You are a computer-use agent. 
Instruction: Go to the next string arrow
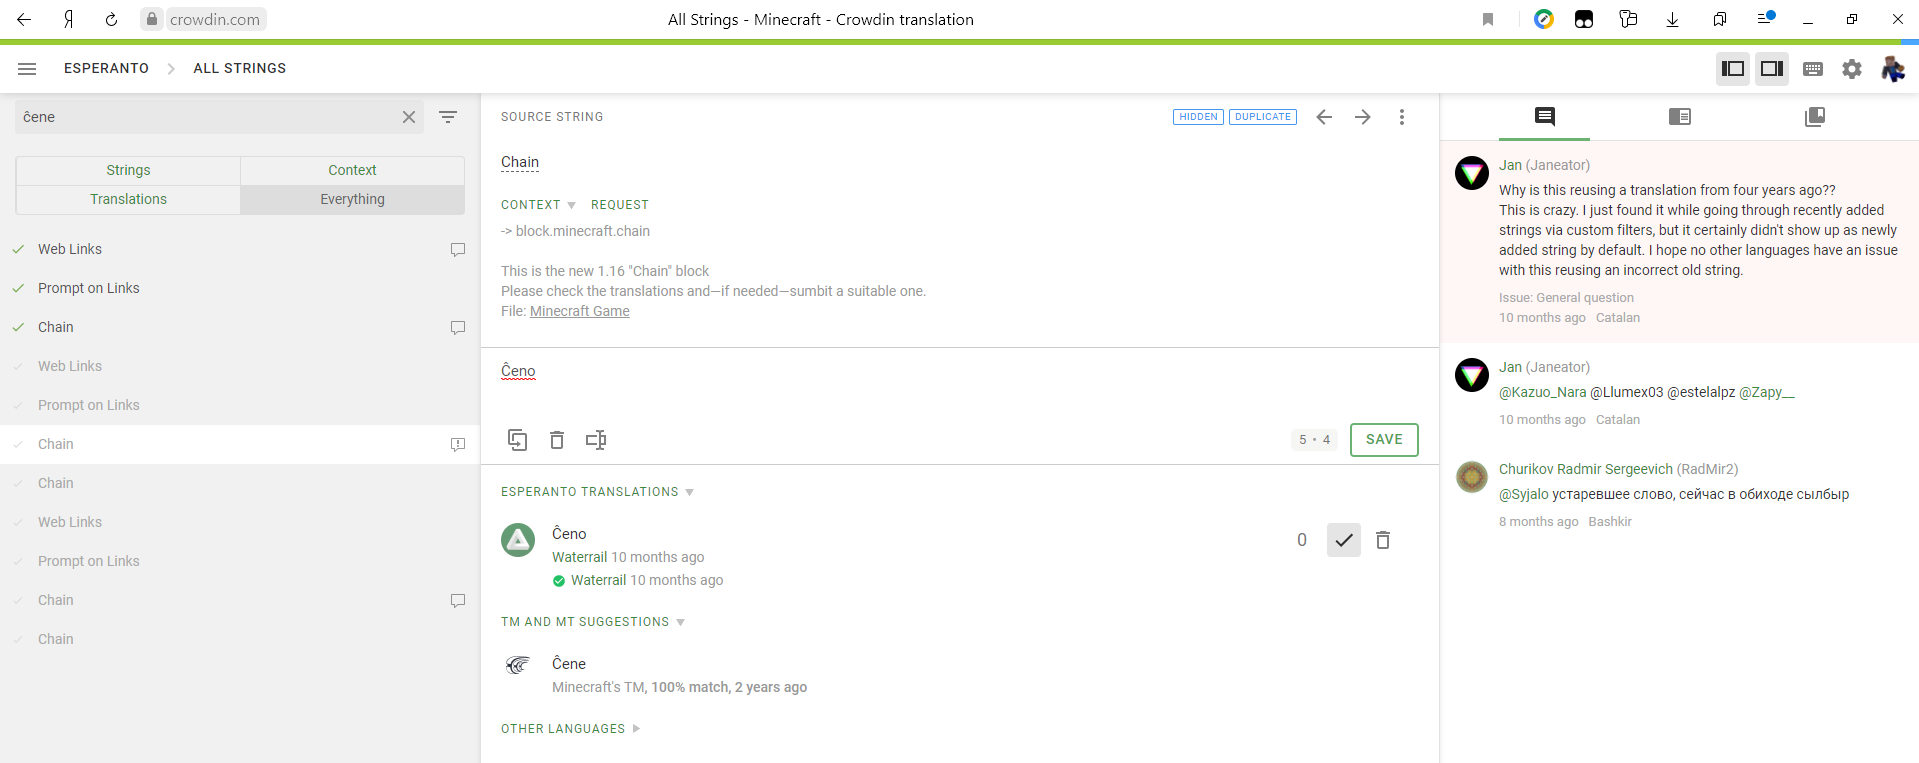1363,117
